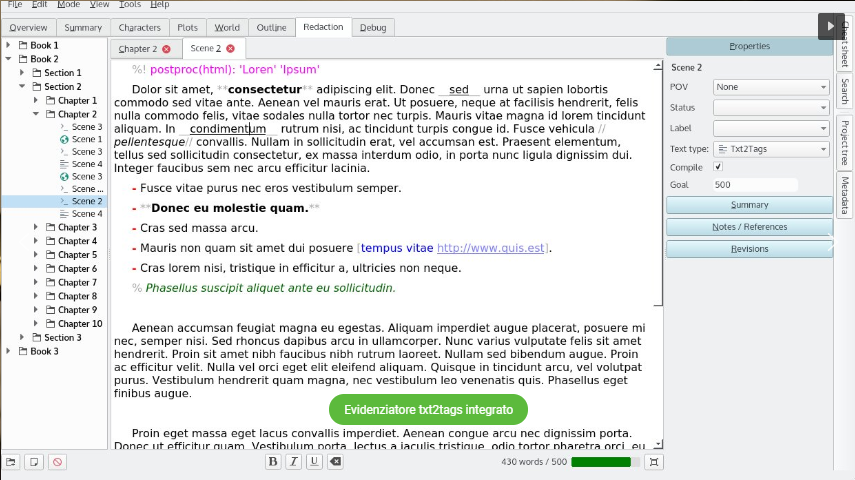Screen dimensions: 855x480
Task: Enter fullscreen editing mode icon
Action: pos(653,462)
